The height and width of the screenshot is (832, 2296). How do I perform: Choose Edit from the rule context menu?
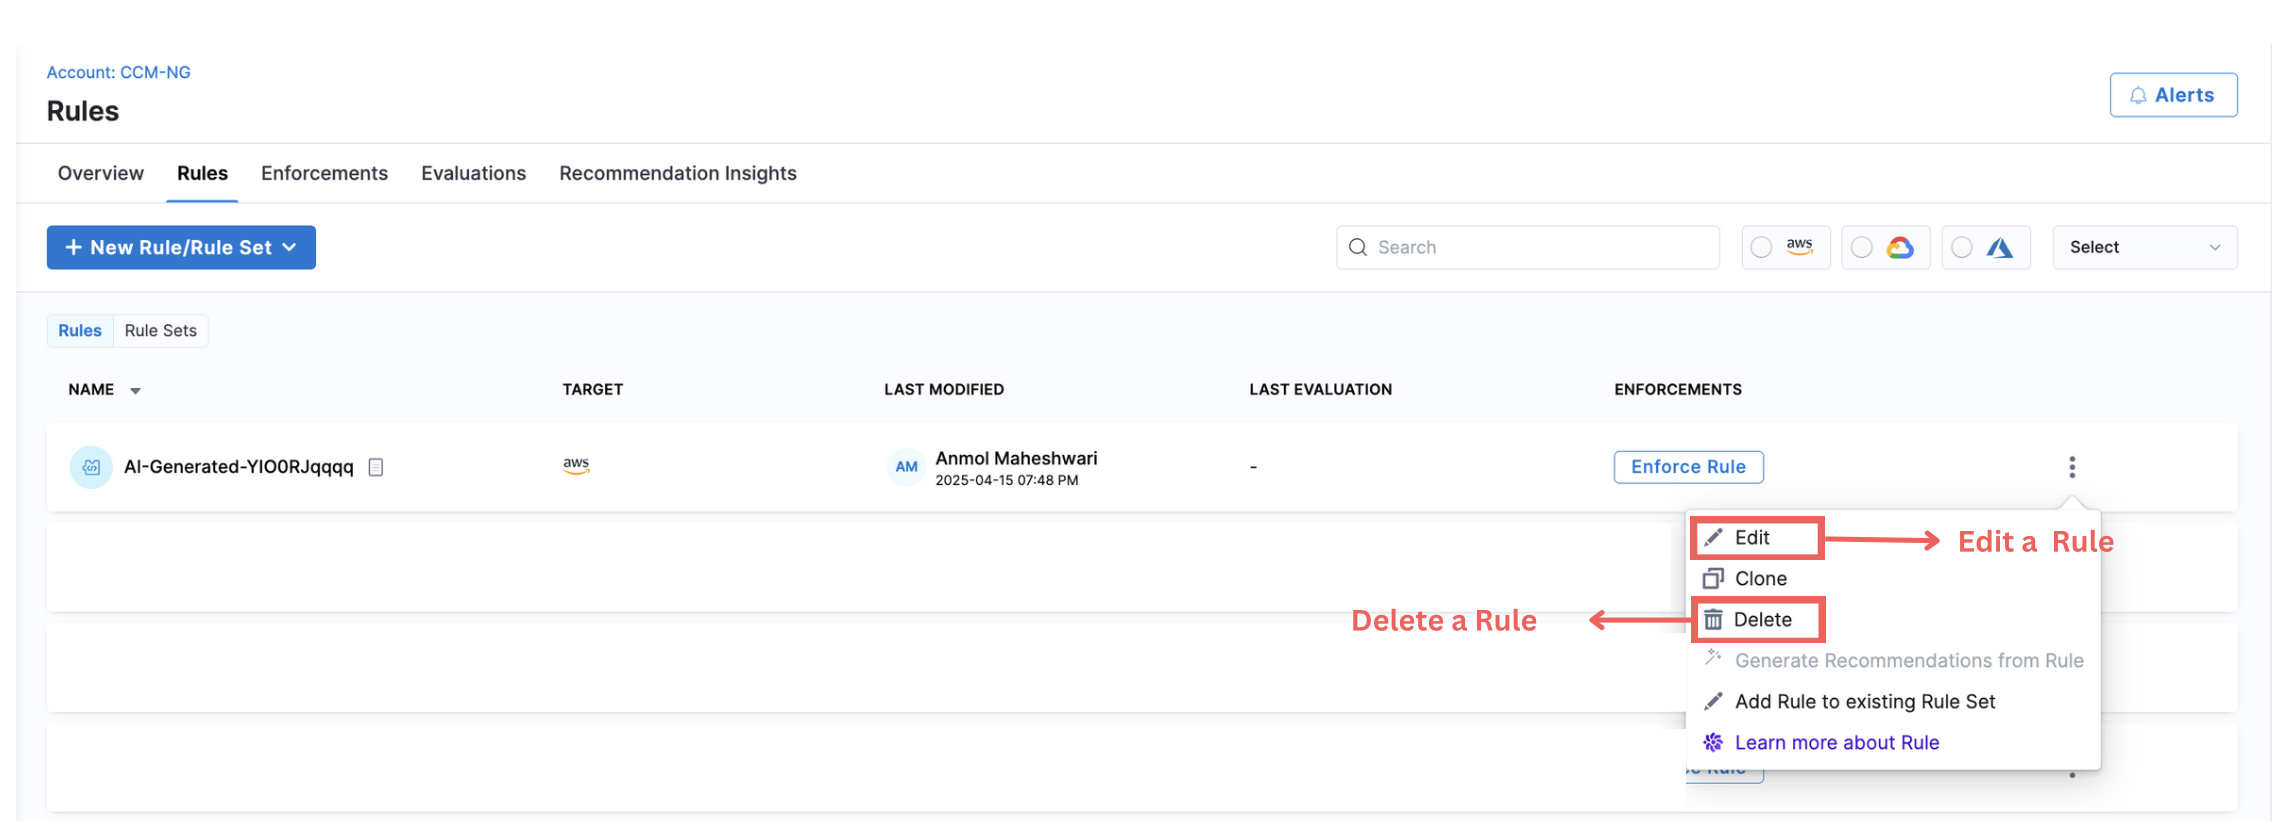pyautogui.click(x=1752, y=538)
